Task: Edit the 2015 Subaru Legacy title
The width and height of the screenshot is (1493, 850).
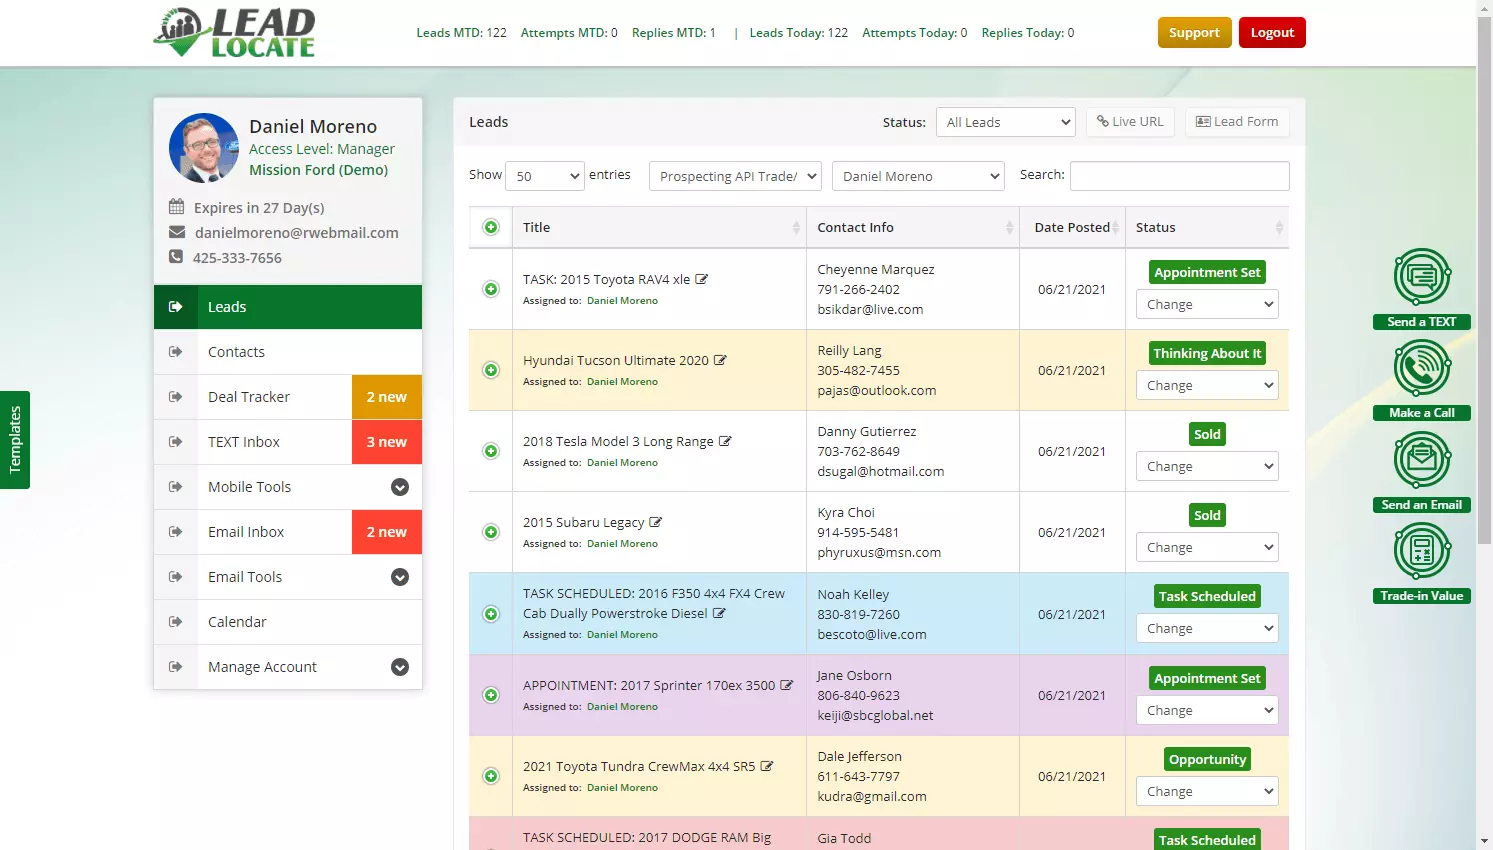Action: 656,522
